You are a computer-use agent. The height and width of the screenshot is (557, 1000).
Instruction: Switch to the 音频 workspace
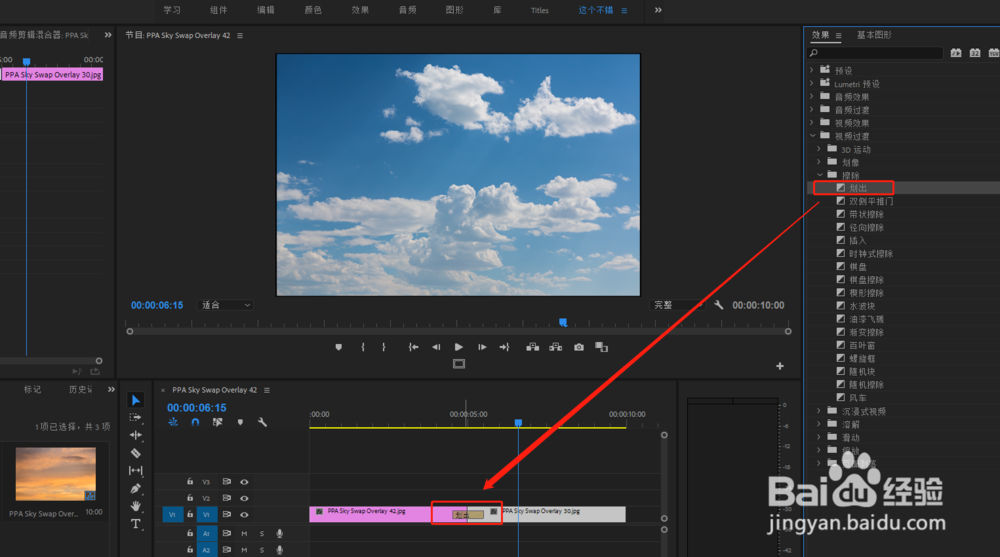coord(408,10)
